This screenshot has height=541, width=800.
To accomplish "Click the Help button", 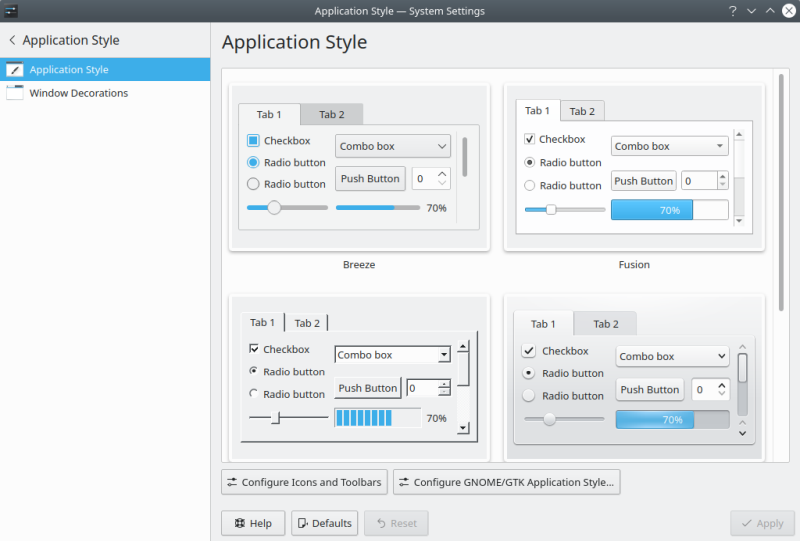I will point(253,523).
